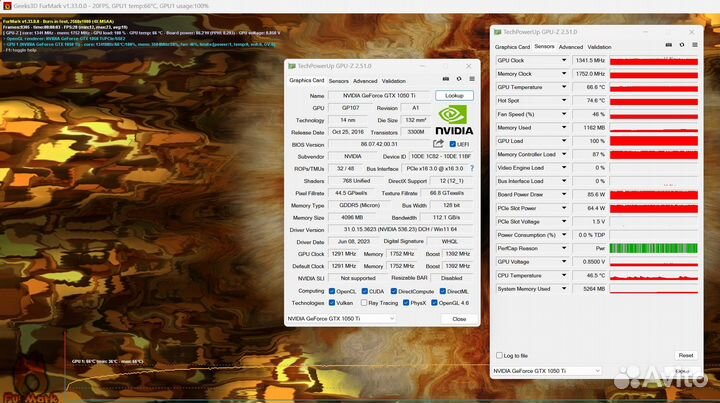Switch to Graphics Card tab in Sensors window
The width and height of the screenshot is (720, 403).
pyautogui.click(x=512, y=47)
